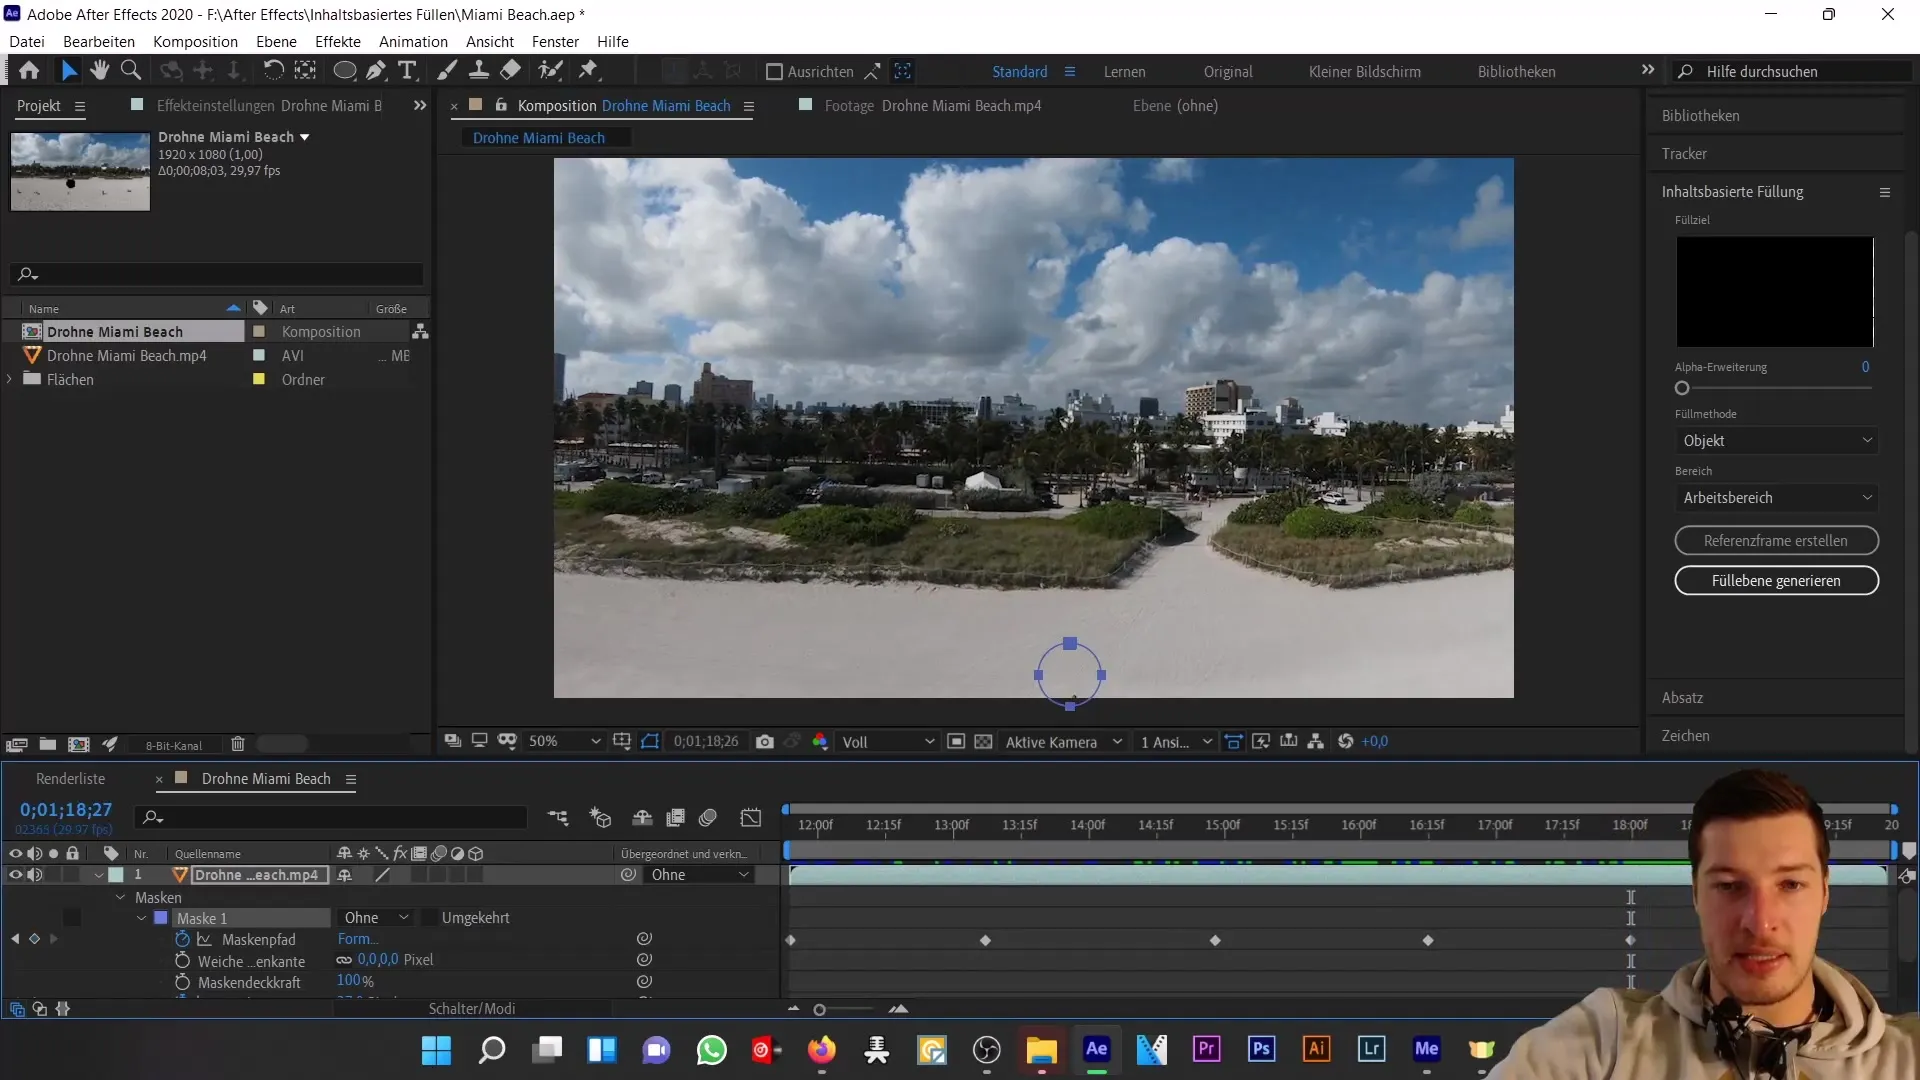This screenshot has height=1080, width=1920.
Task: Collapse the Masken group
Action: [121, 898]
